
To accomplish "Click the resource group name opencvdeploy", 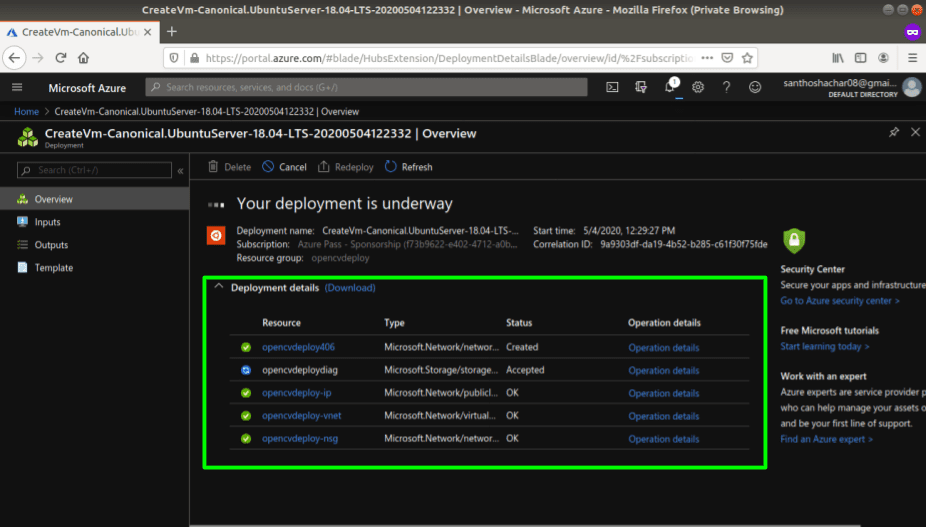I will (x=340, y=258).
